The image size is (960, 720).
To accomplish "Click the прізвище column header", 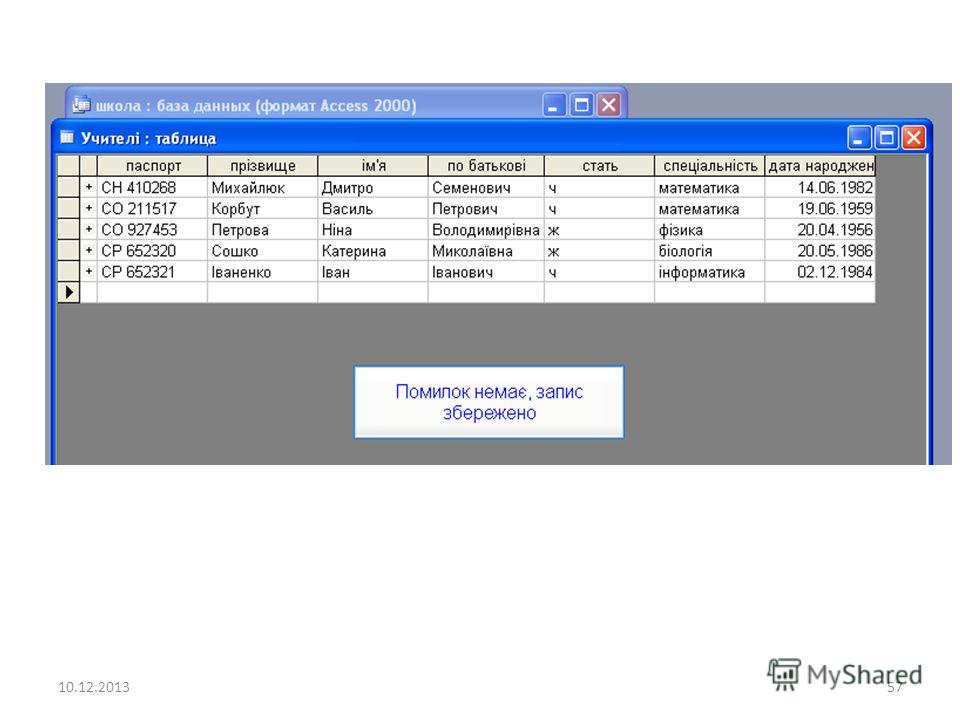I will [263, 166].
